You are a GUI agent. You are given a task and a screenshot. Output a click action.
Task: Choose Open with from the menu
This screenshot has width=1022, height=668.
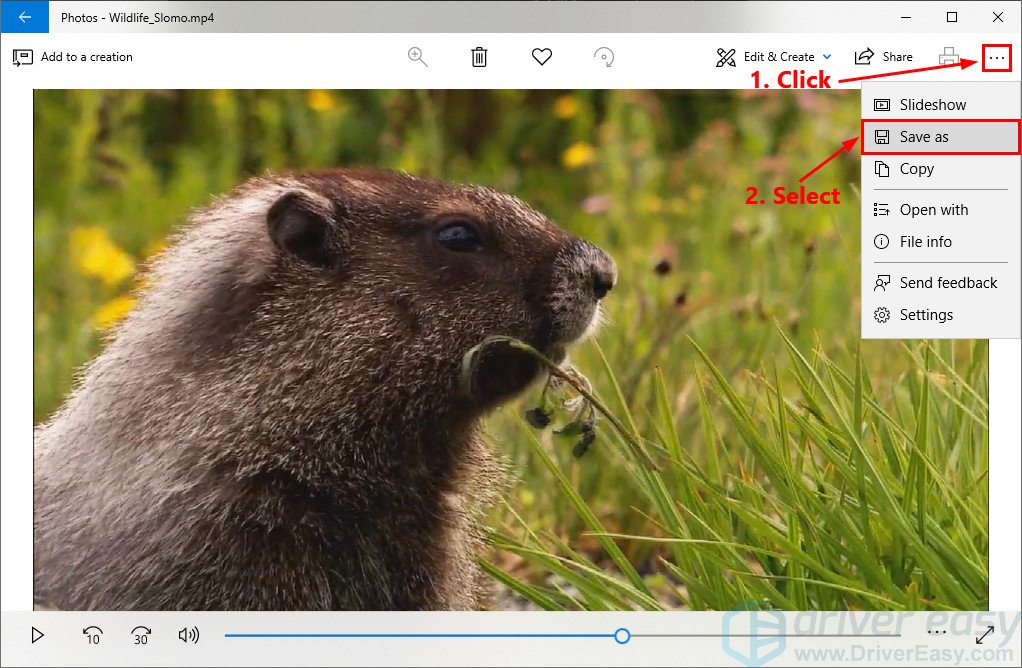coord(933,210)
